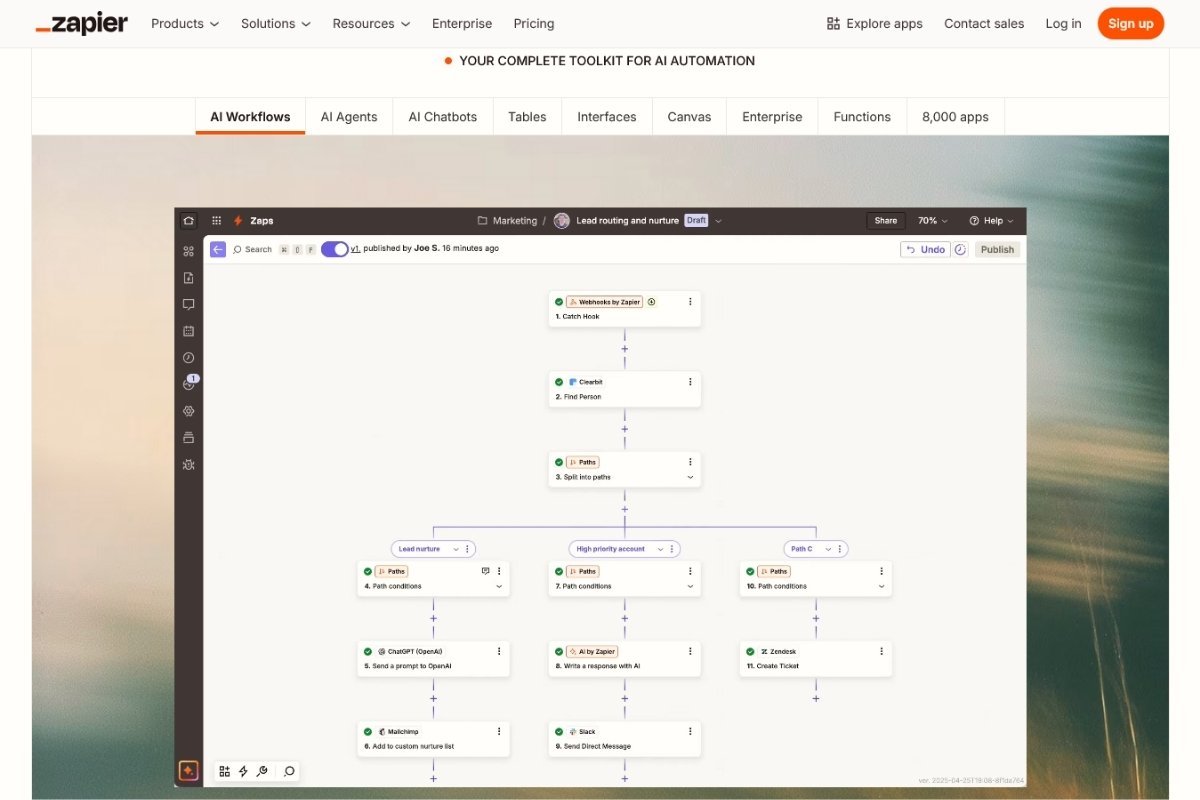Viewport: 1200px width, 800px height.
Task: Open the 70% zoom dropdown
Action: (933, 221)
